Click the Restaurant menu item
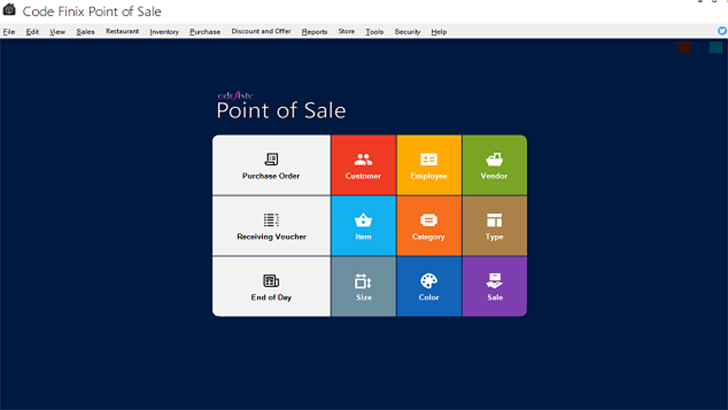 pyautogui.click(x=122, y=32)
